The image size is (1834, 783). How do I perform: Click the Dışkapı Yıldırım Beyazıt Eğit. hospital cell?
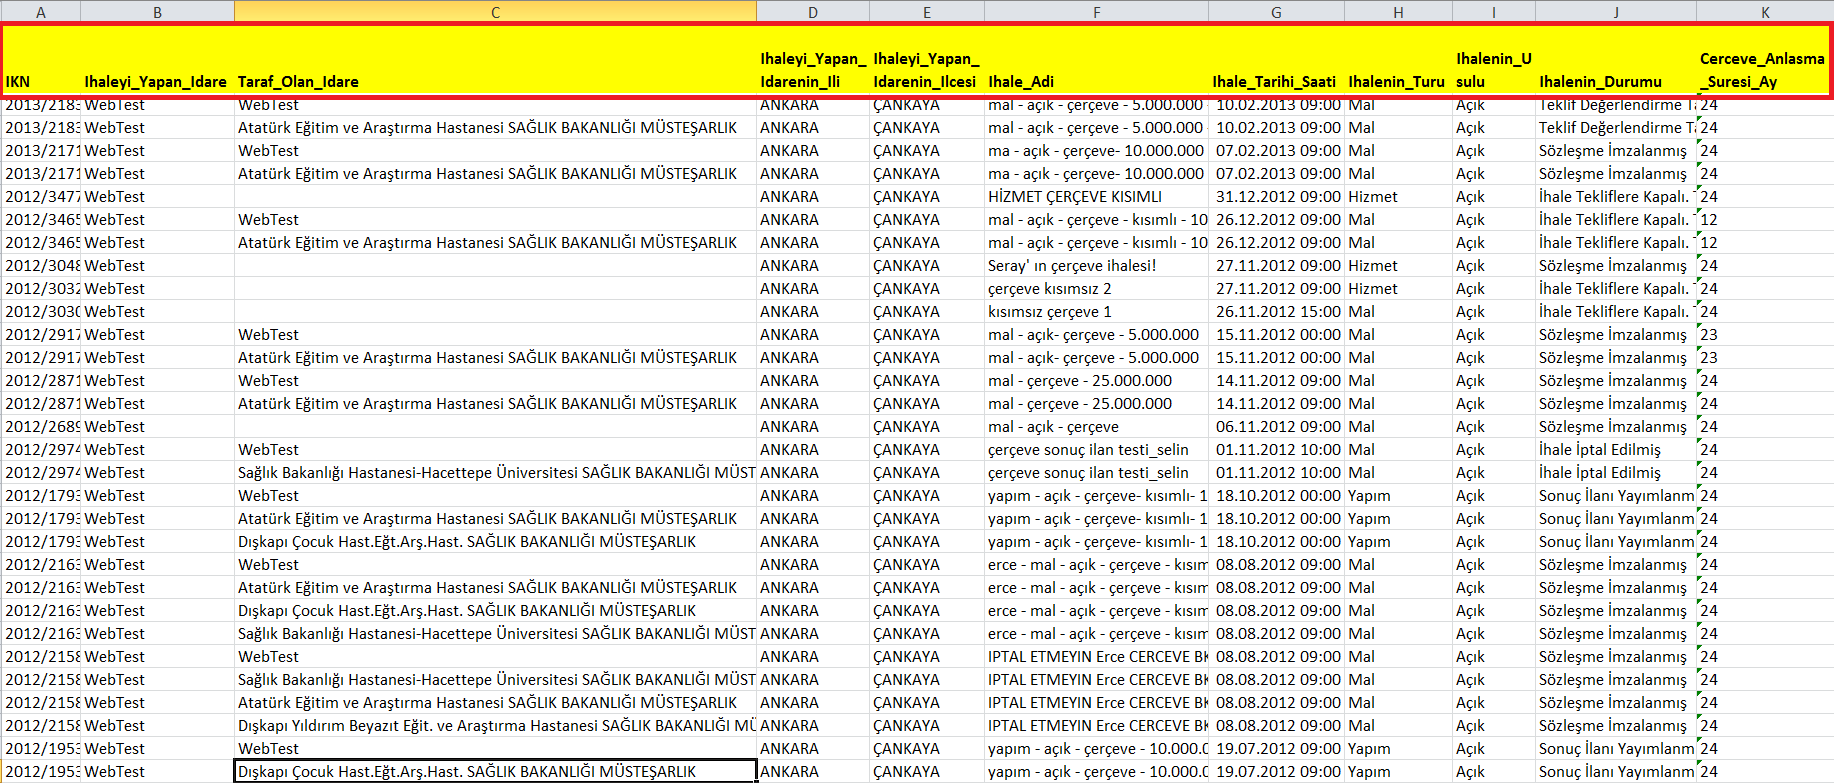(495, 726)
